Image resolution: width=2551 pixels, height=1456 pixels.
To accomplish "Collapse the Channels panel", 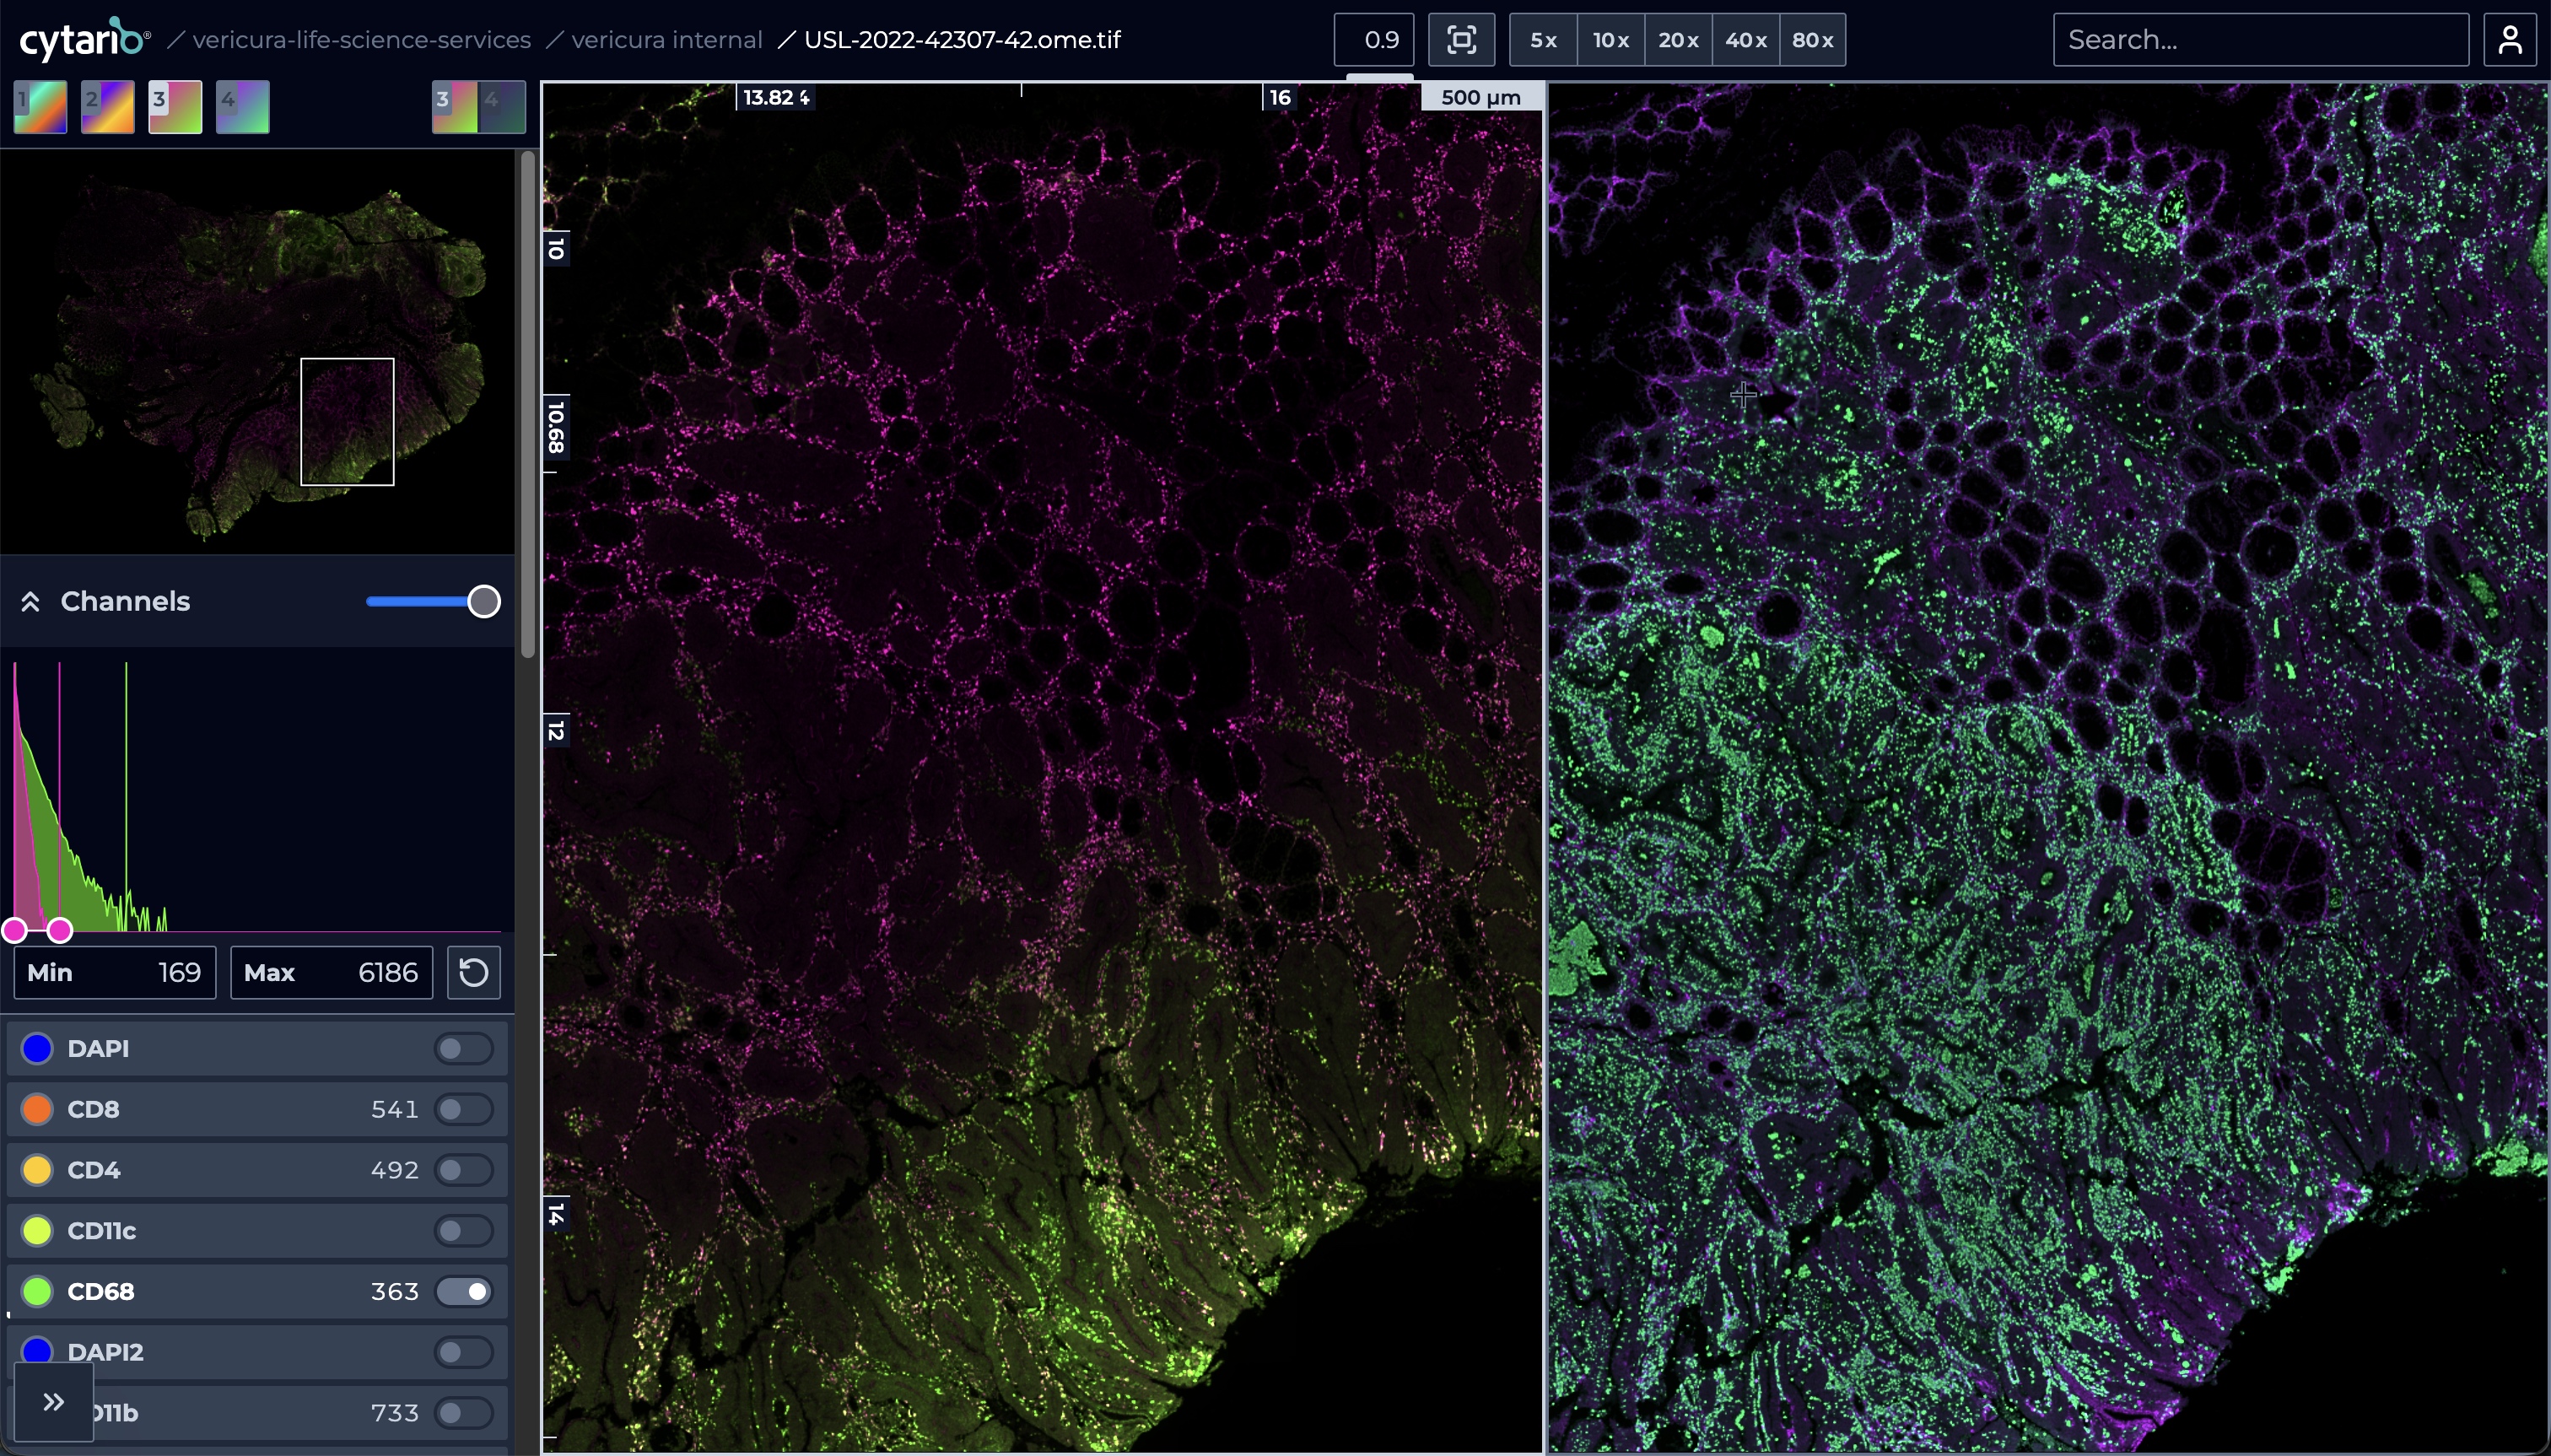I will (30, 602).
